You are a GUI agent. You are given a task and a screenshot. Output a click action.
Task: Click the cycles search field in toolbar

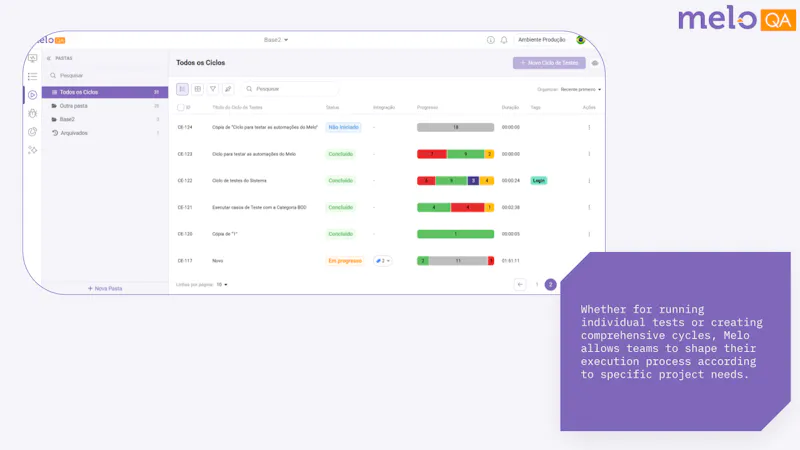(289, 89)
